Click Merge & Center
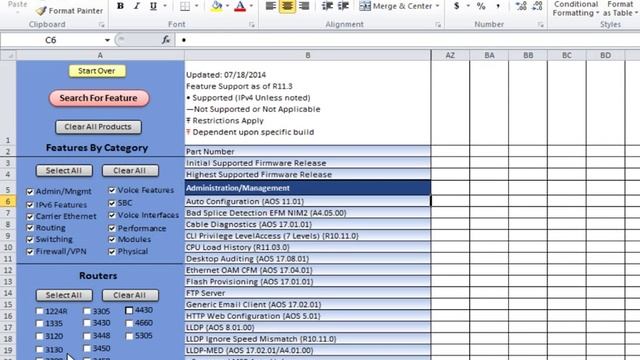The height and width of the screenshot is (360, 640). tap(395, 6)
